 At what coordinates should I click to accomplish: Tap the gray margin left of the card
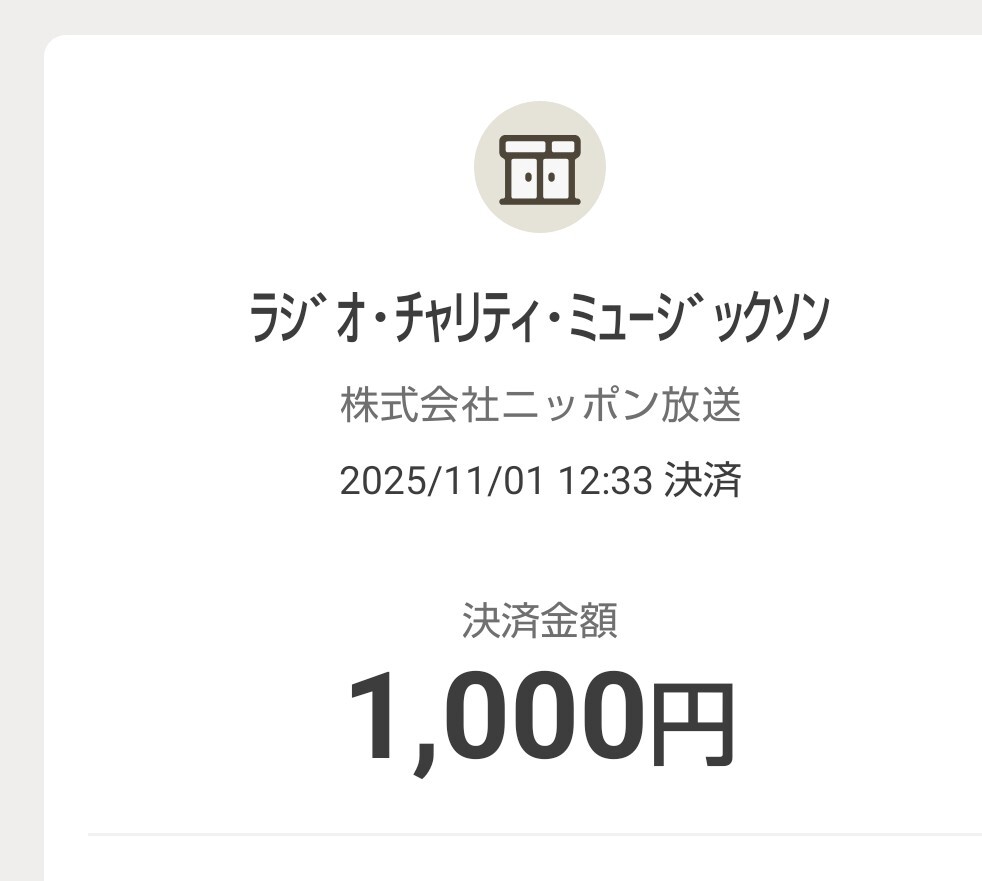click(21, 450)
